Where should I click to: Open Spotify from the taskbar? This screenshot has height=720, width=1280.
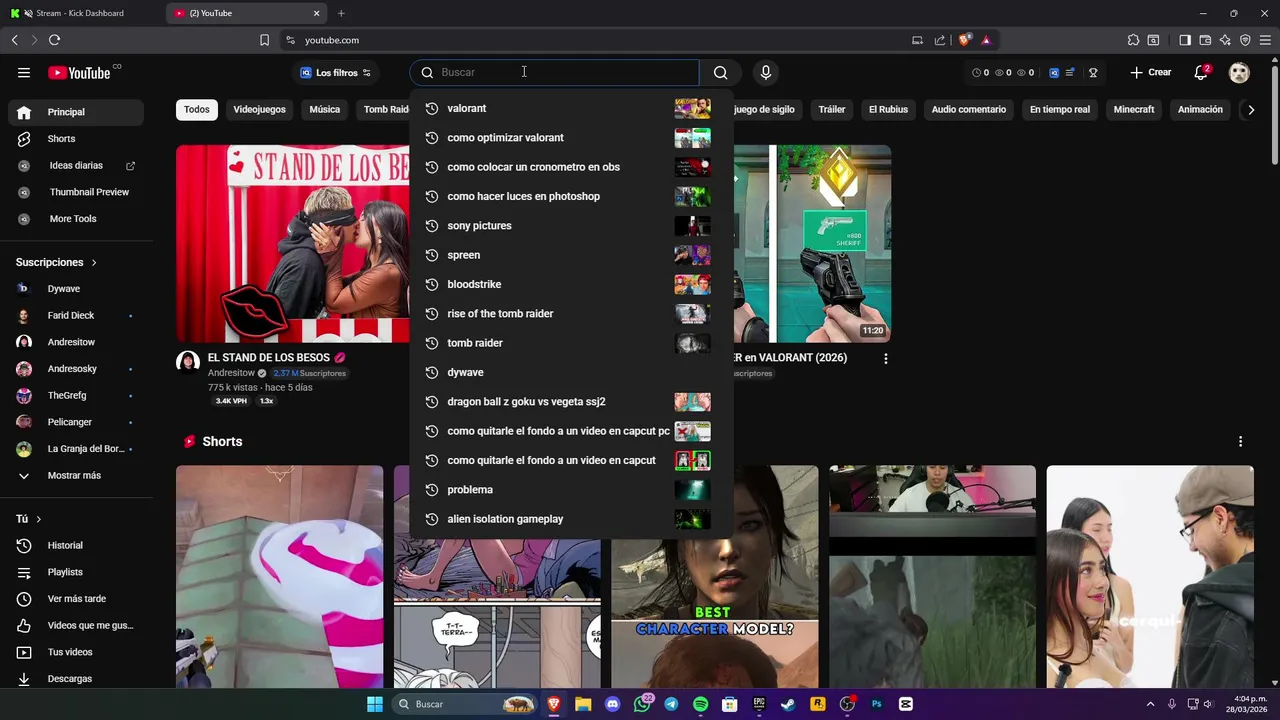(700, 704)
